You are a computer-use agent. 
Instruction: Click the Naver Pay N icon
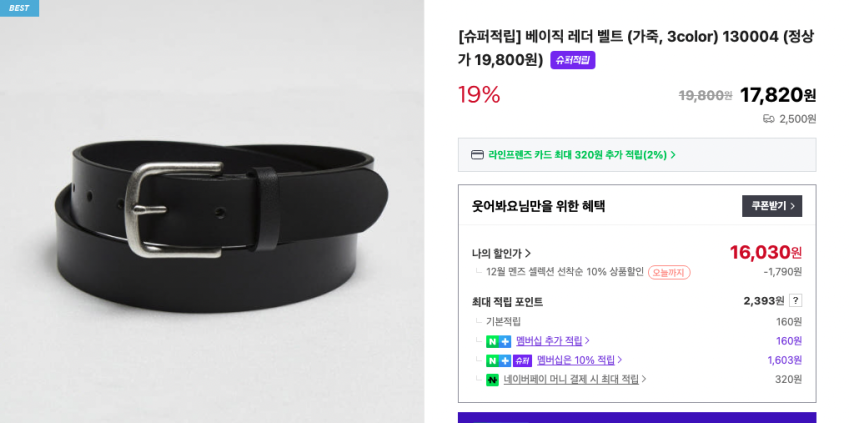pos(492,380)
